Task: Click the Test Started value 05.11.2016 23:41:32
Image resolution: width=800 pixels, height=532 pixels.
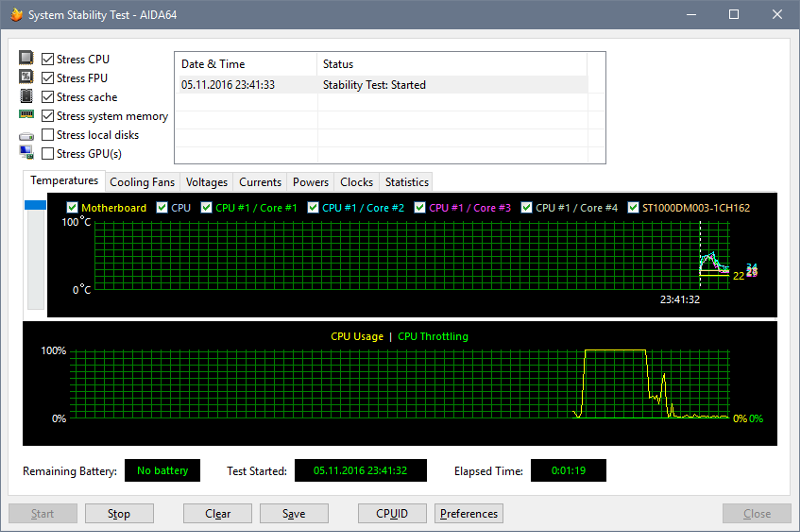Action: (x=361, y=470)
